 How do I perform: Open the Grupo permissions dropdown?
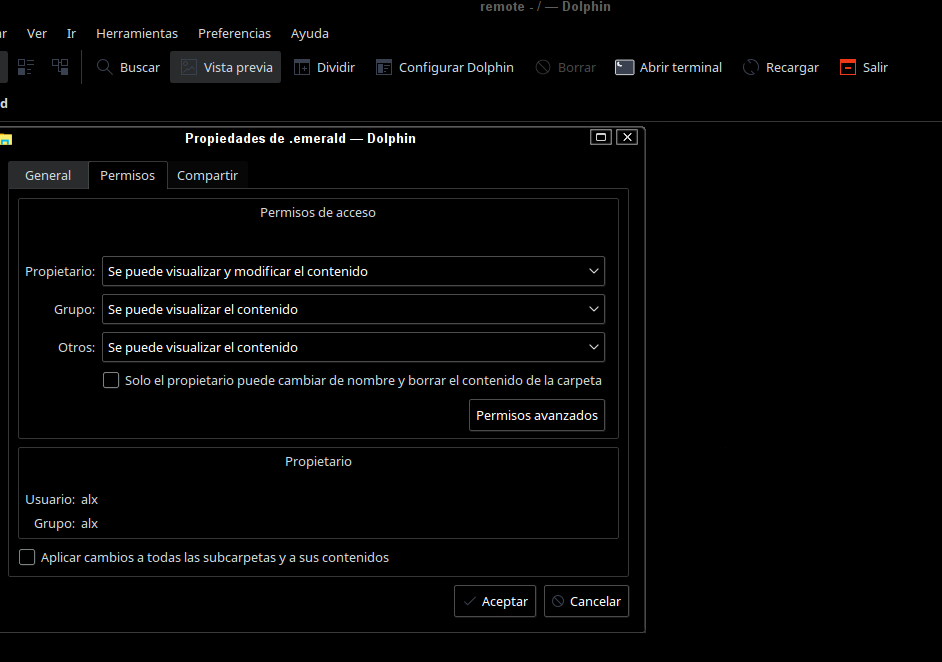coord(353,309)
